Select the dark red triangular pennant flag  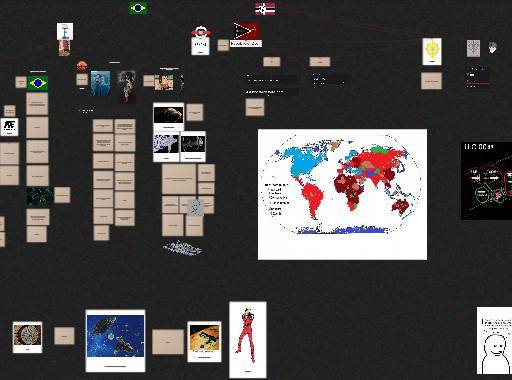click(x=246, y=31)
